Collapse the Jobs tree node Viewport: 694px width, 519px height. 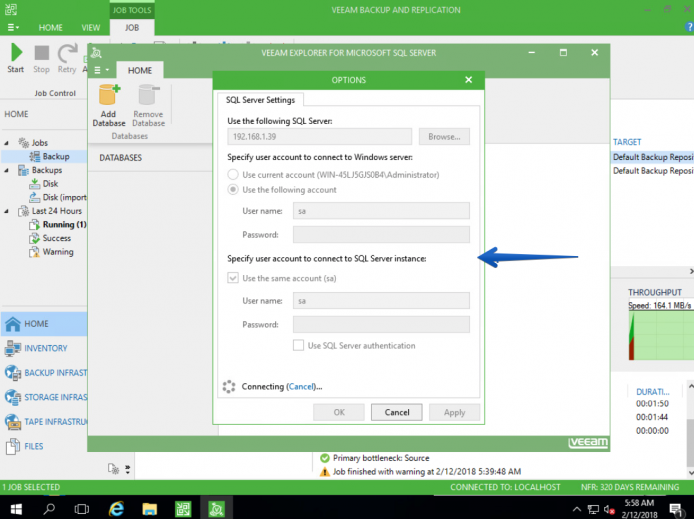6,143
